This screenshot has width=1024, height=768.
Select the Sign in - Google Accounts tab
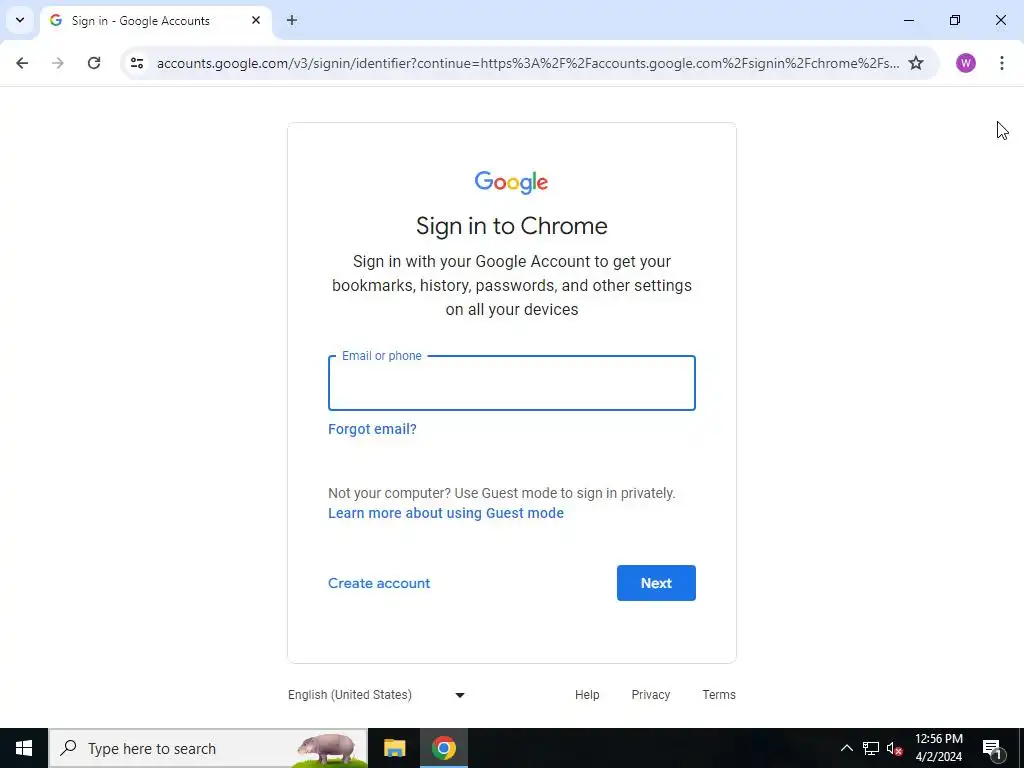(x=140, y=21)
